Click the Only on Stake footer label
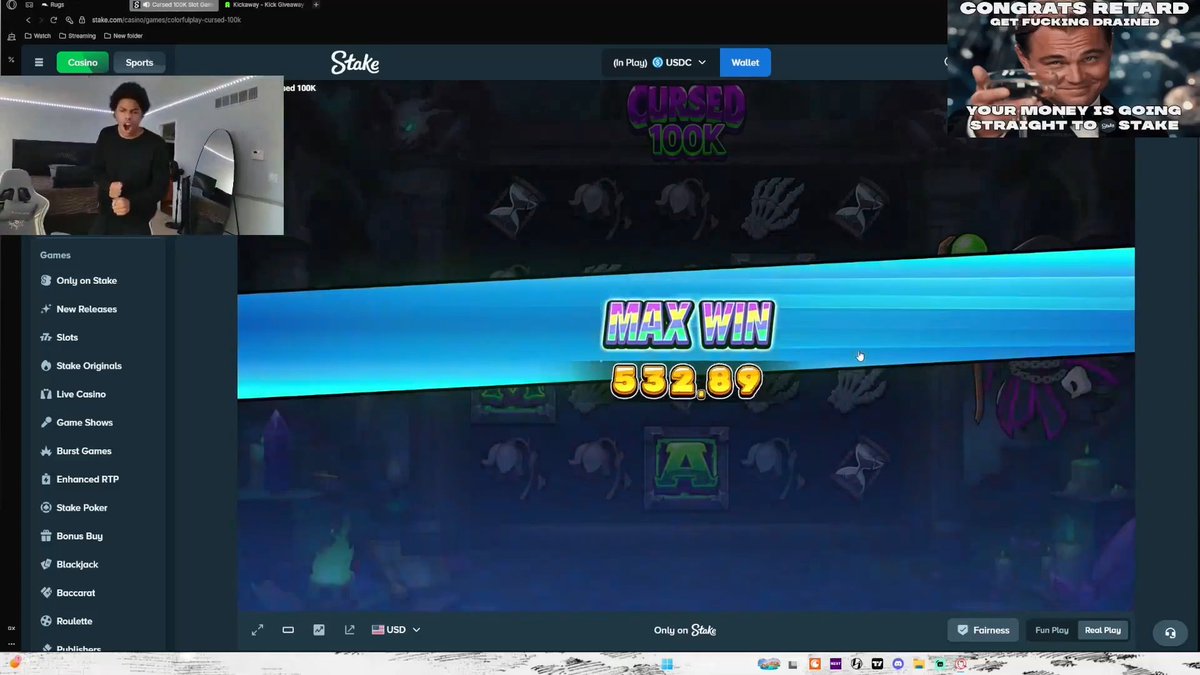Screen dimensions: 1200x675 tap(685, 630)
